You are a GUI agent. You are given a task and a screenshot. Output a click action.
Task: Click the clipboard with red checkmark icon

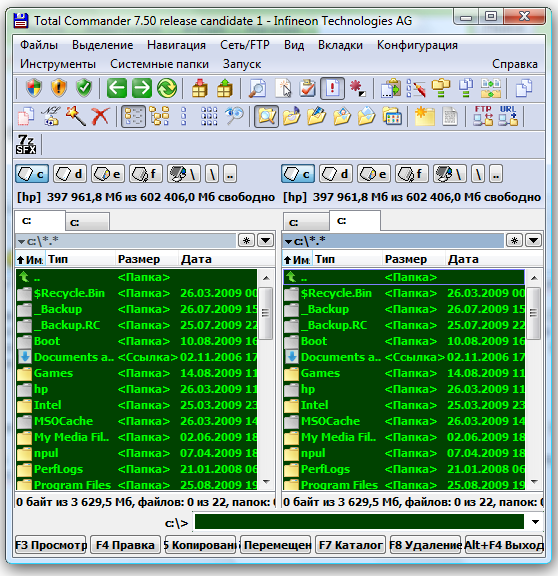point(307,88)
